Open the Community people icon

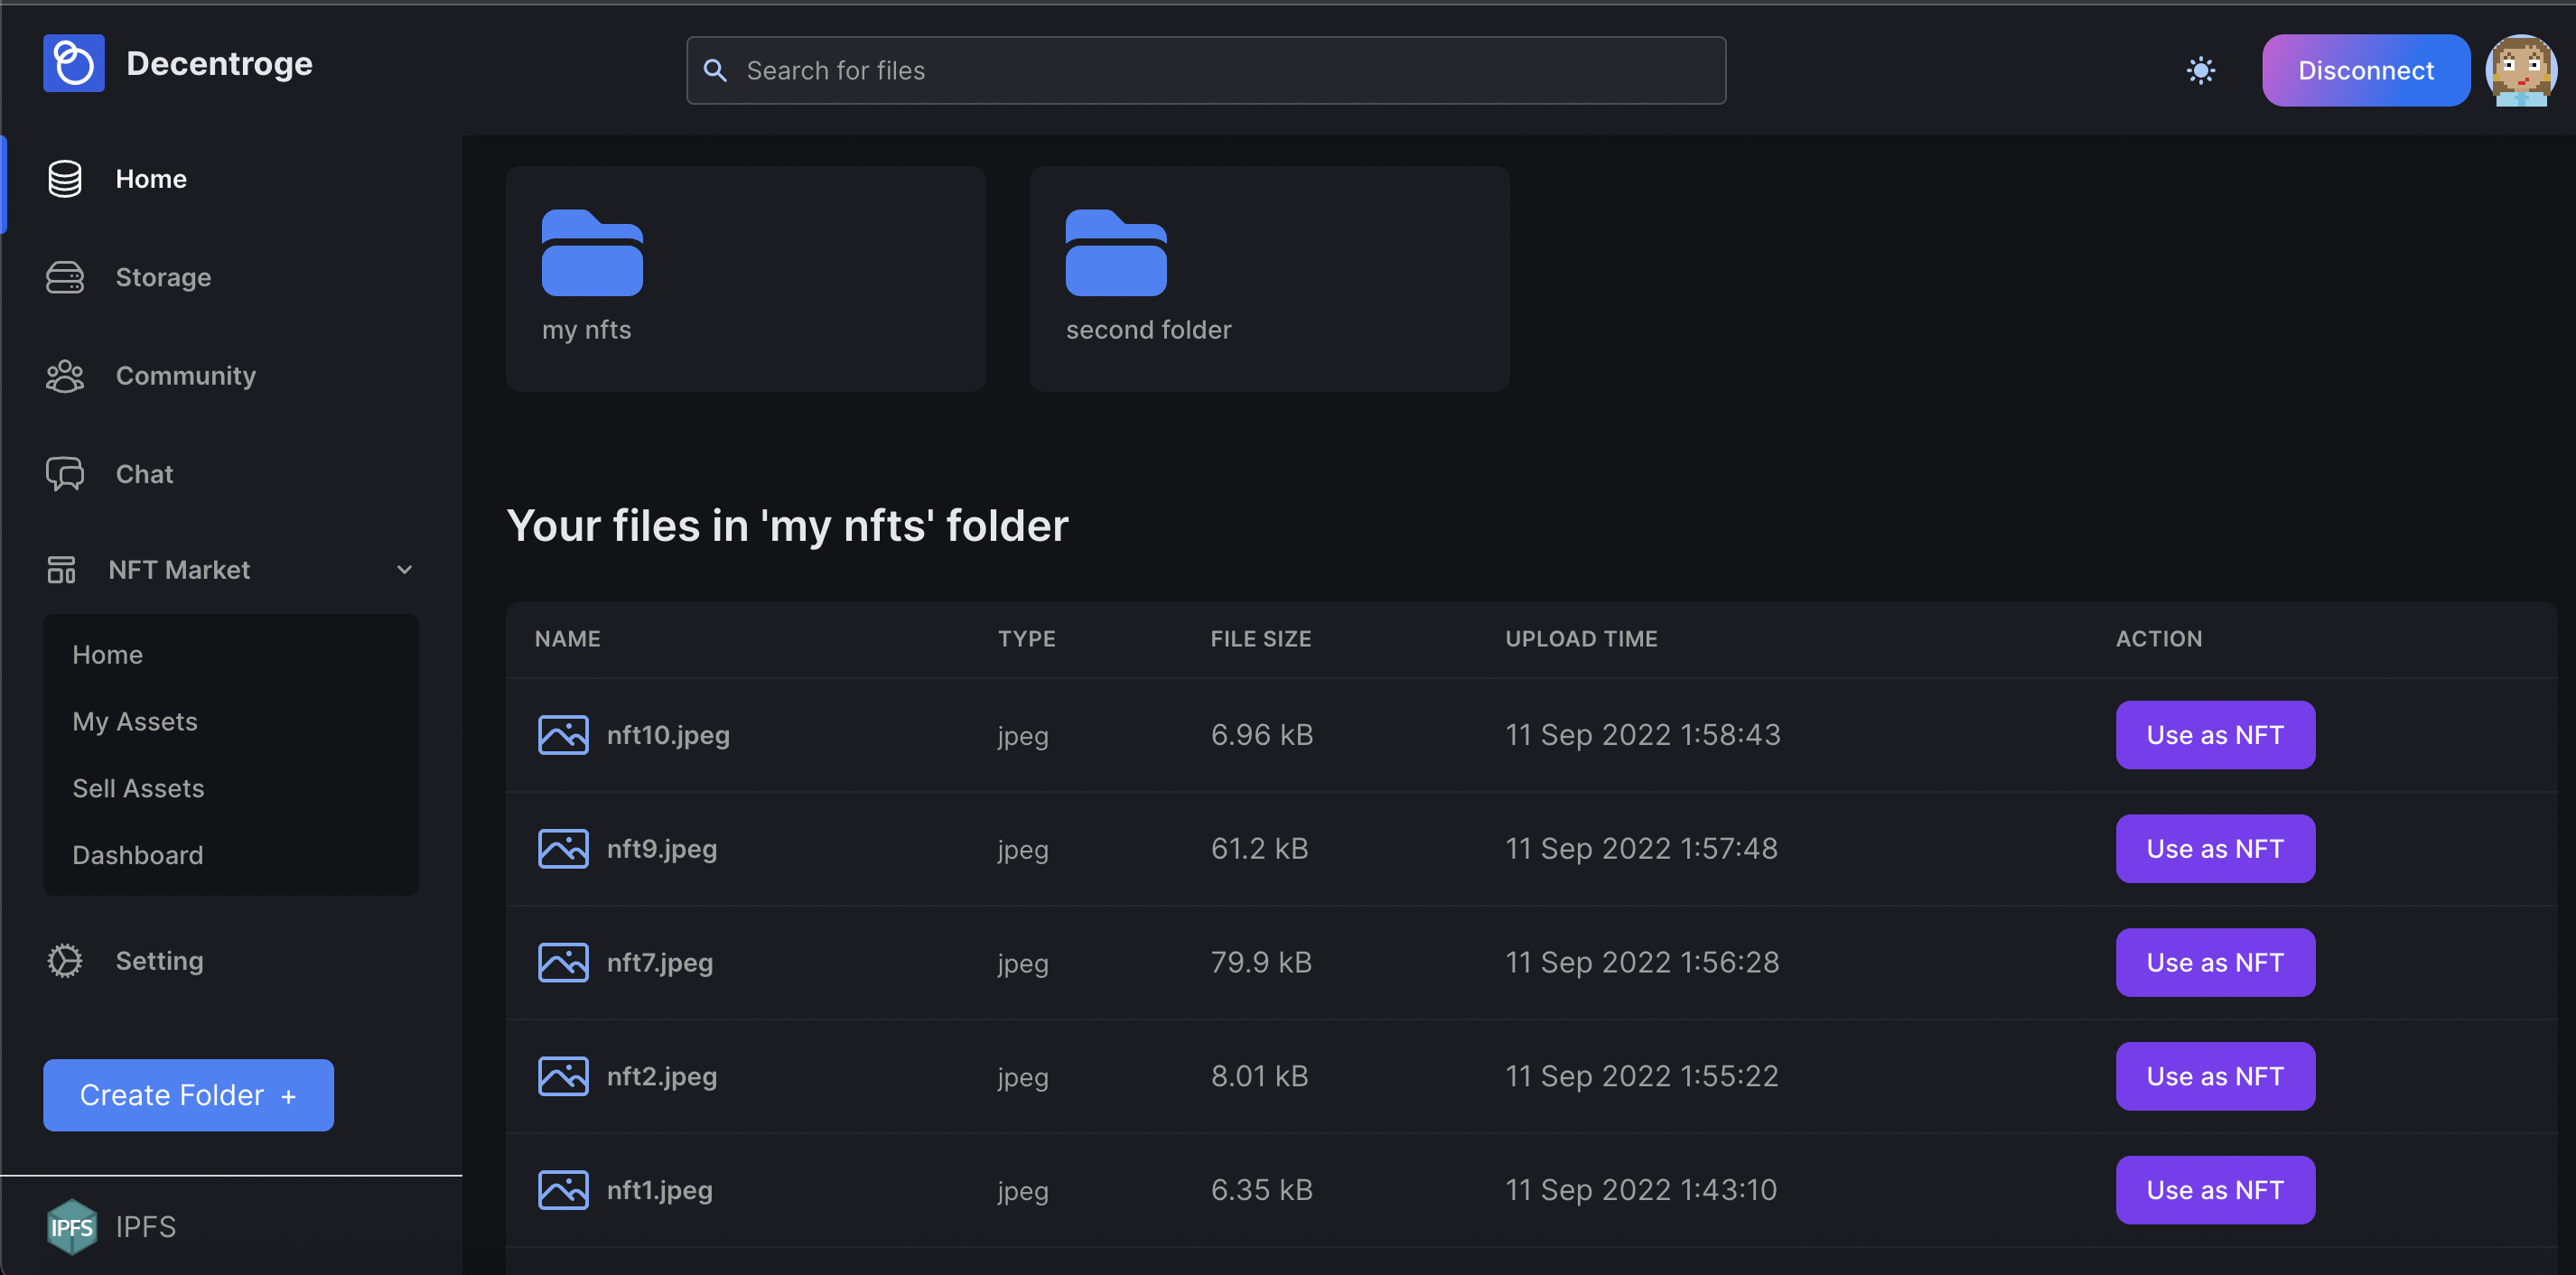(65, 376)
